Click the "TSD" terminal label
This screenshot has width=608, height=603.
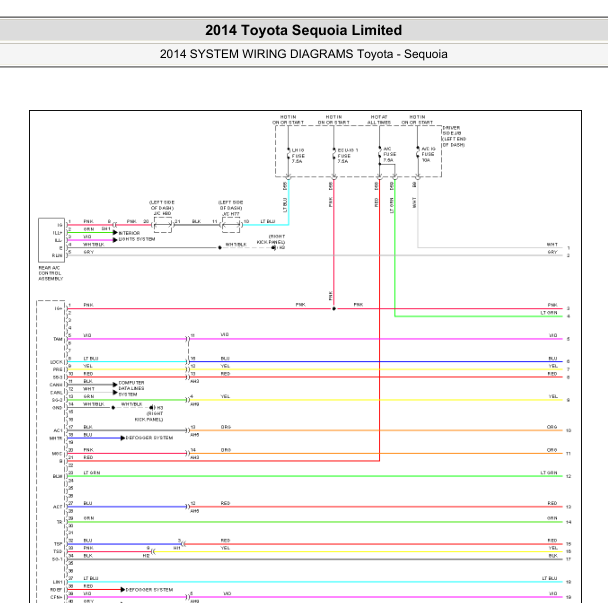[58, 551]
